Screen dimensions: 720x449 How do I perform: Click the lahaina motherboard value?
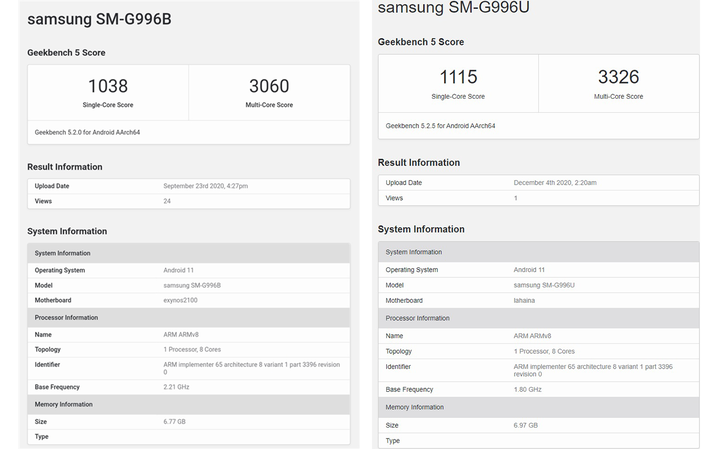pyautogui.click(x=526, y=300)
